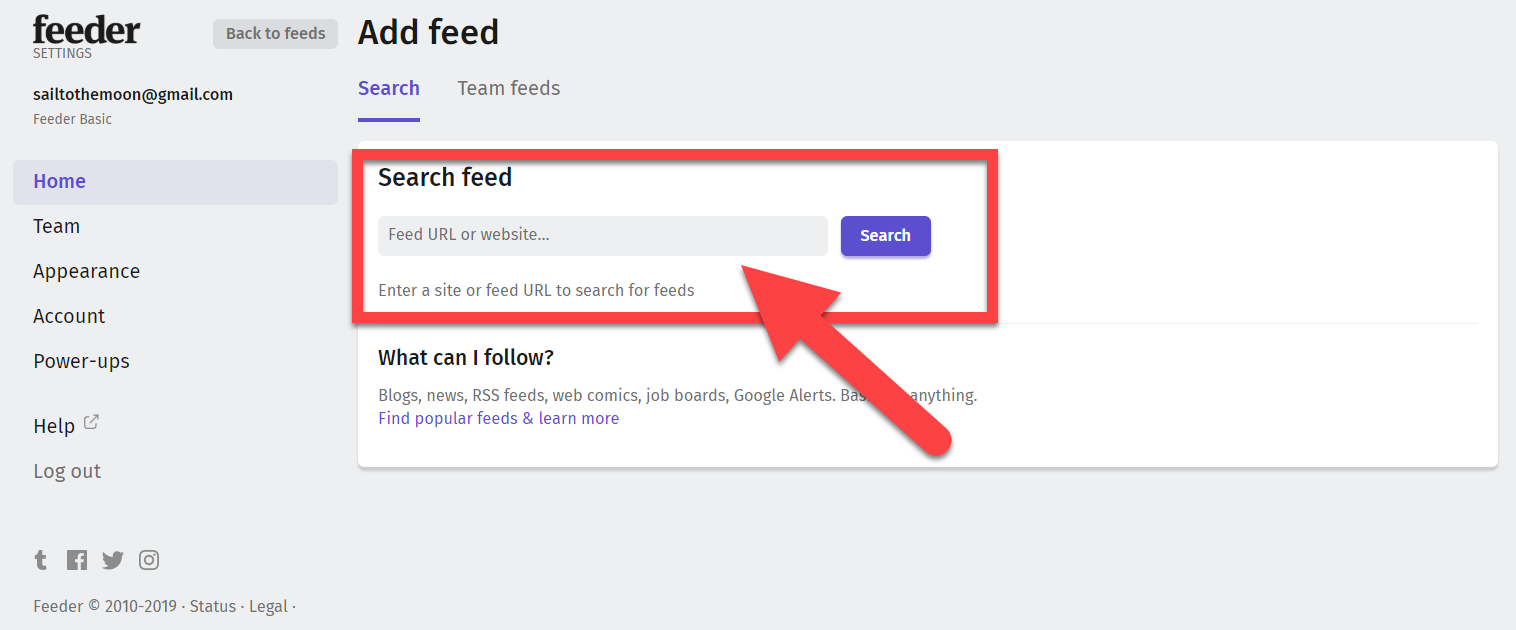Click the Facebook icon in footer

point(76,560)
